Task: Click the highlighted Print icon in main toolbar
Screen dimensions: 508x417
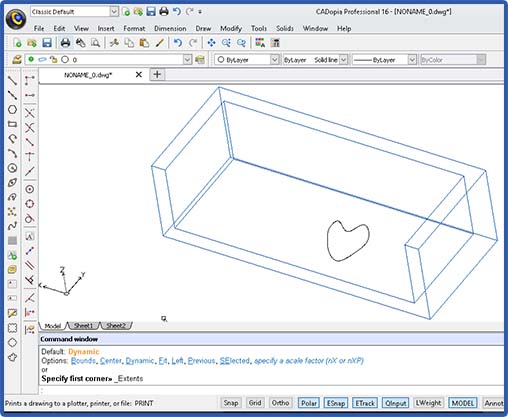Action: (65, 43)
